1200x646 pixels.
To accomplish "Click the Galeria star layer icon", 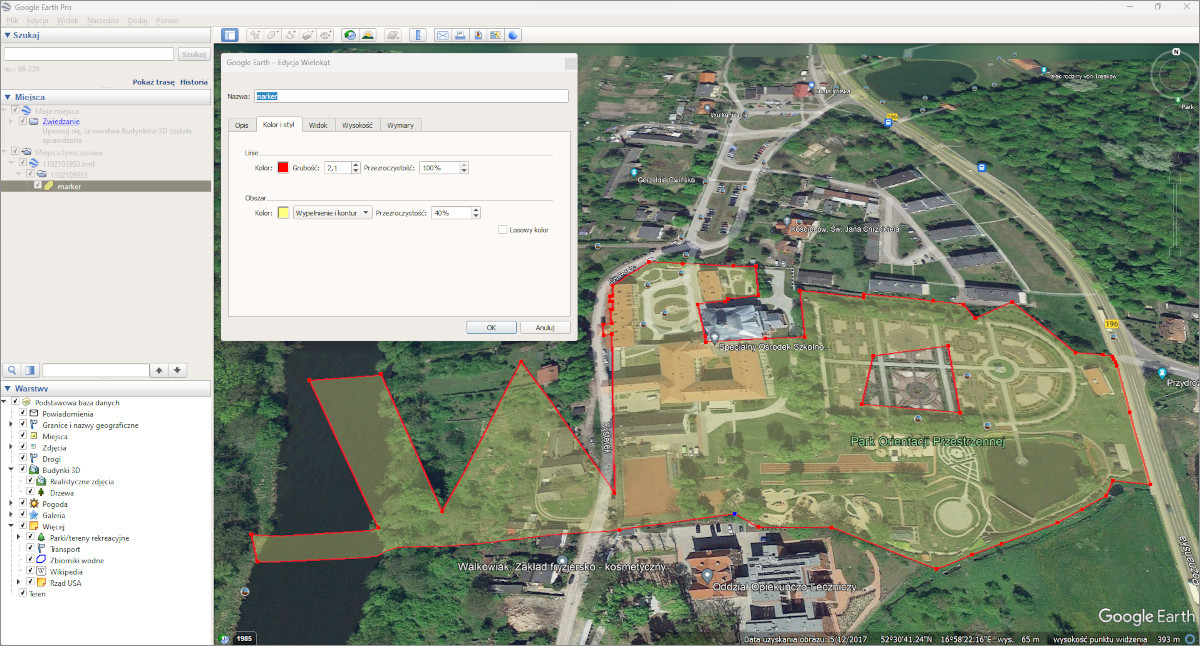I will [x=33, y=515].
